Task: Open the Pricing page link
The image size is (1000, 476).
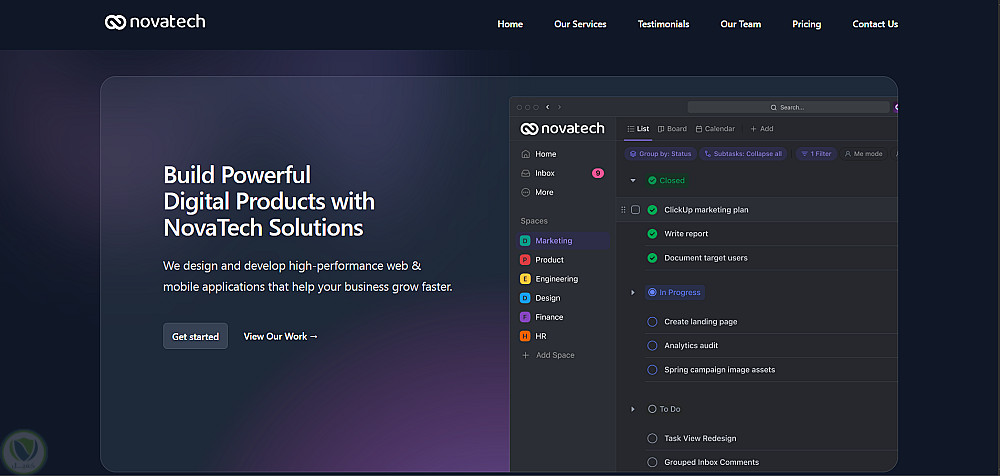Action: pos(807,24)
